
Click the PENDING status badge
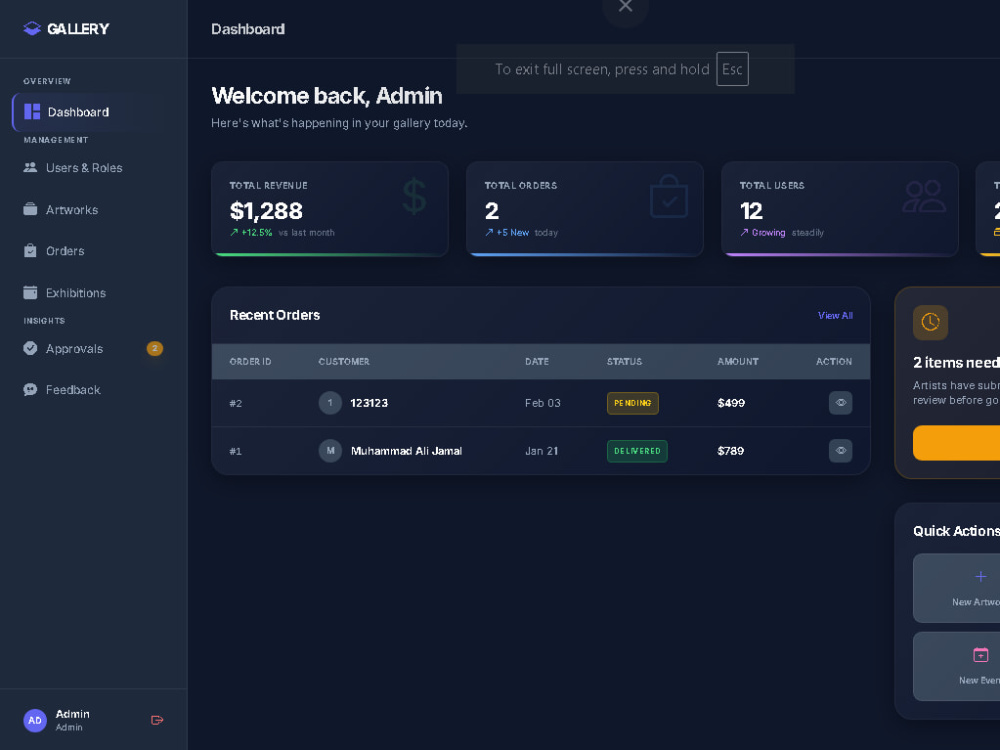tap(633, 403)
